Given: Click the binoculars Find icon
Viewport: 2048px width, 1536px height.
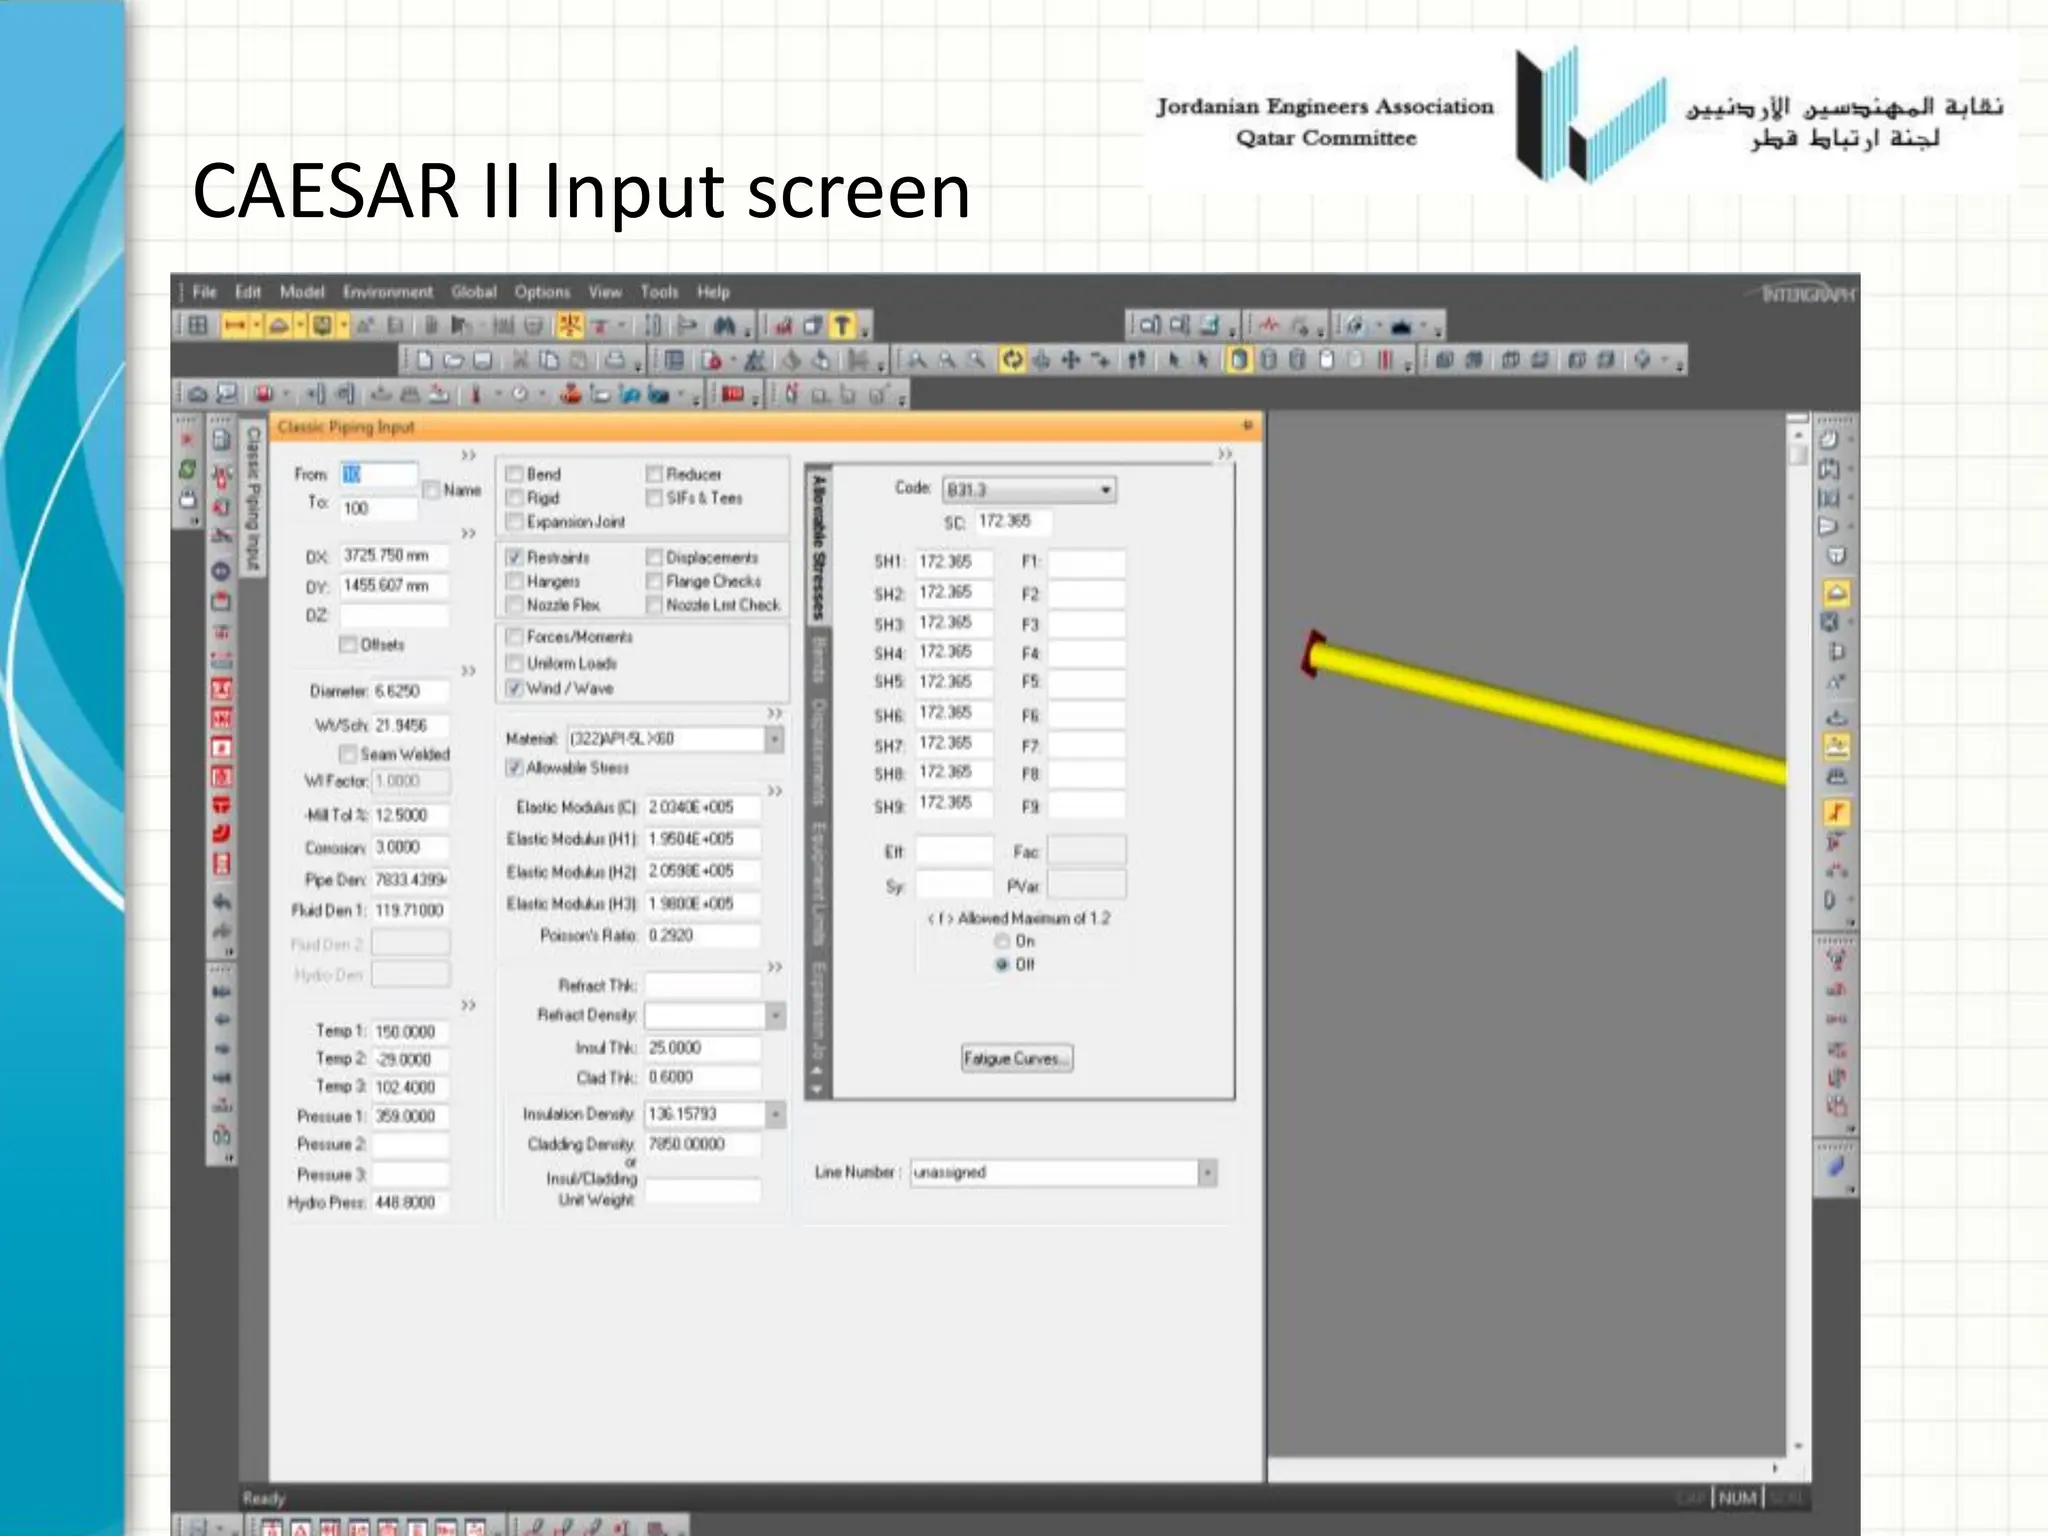Looking at the screenshot, I should [x=725, y=326].
